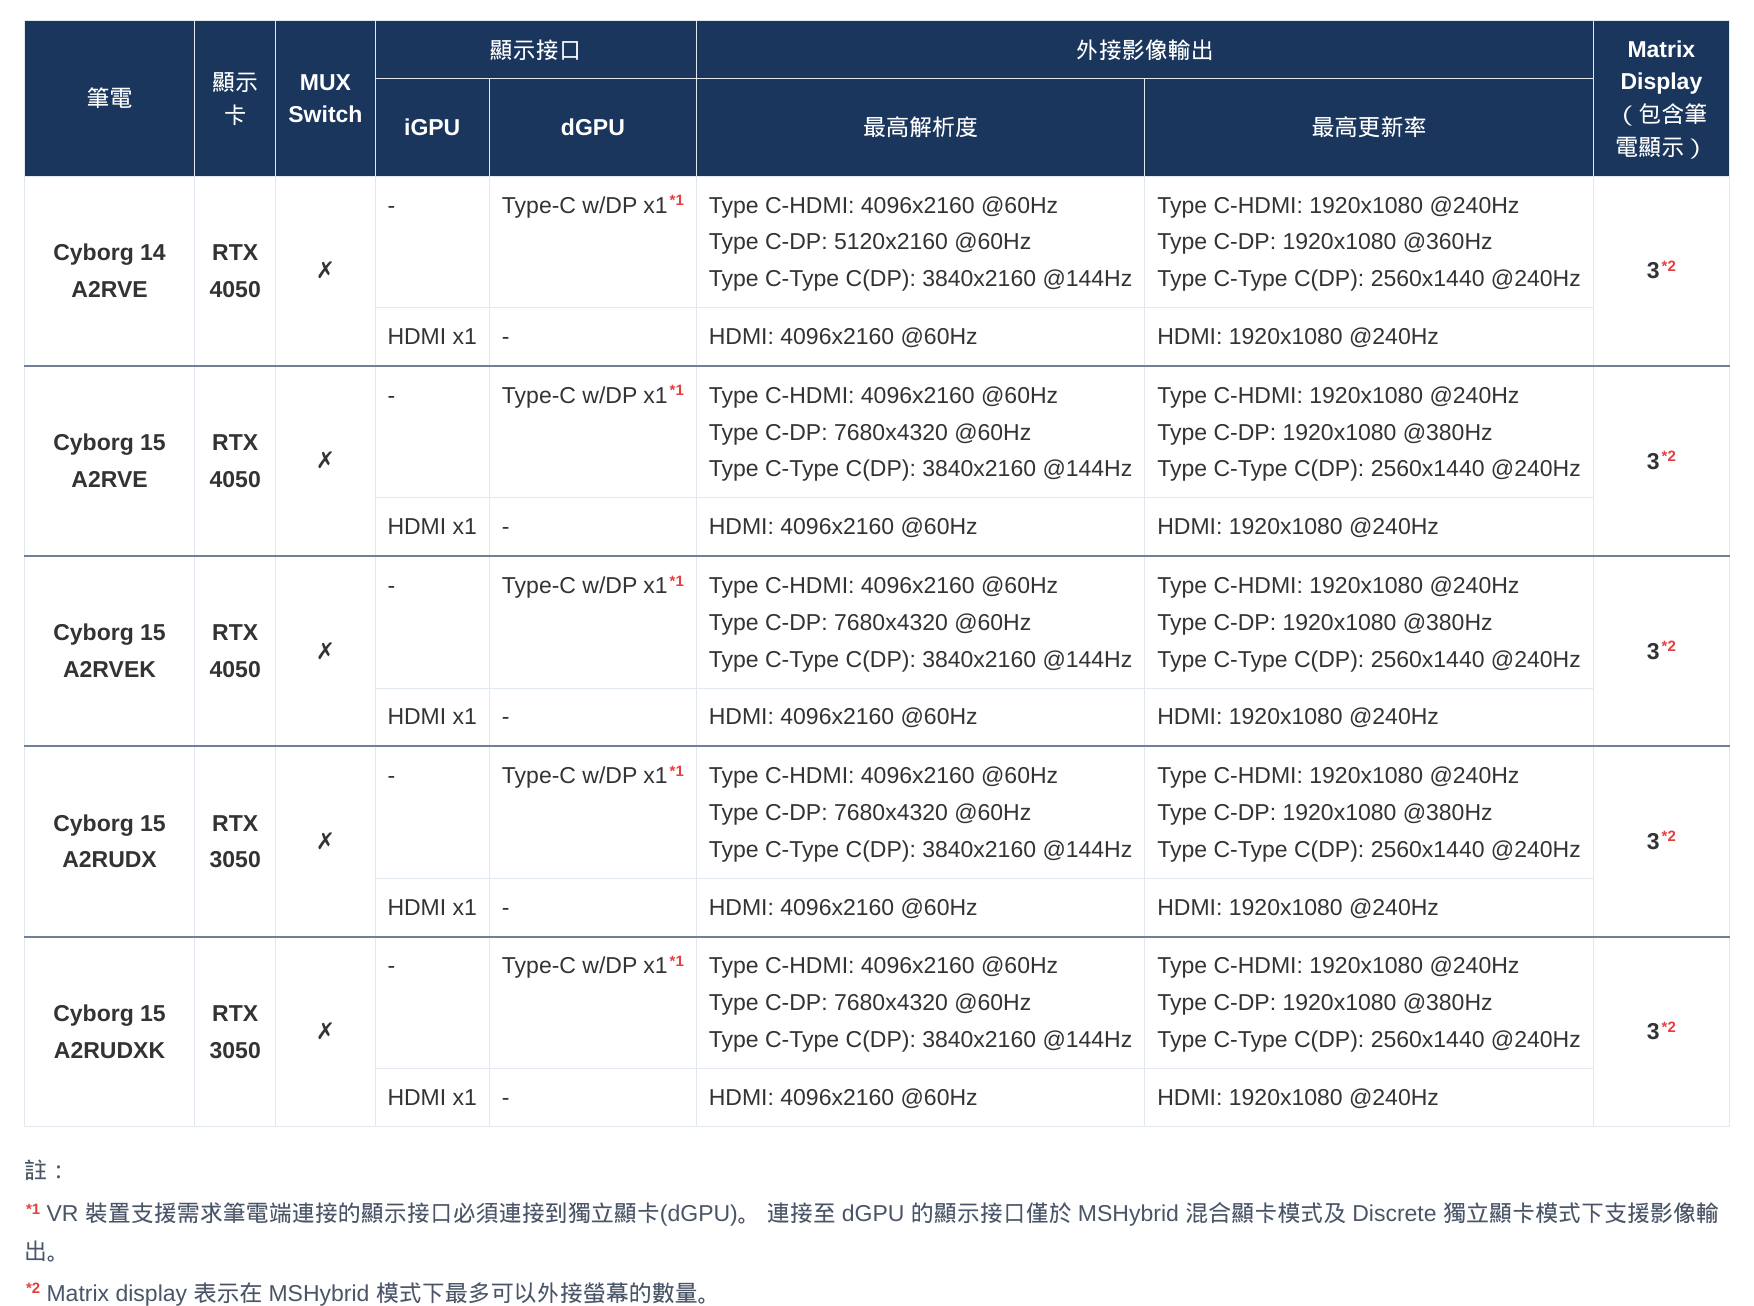Click the Type C-DP: 5120x2160 @60Hz line
1754x1306 pixels.
point(870,241)
